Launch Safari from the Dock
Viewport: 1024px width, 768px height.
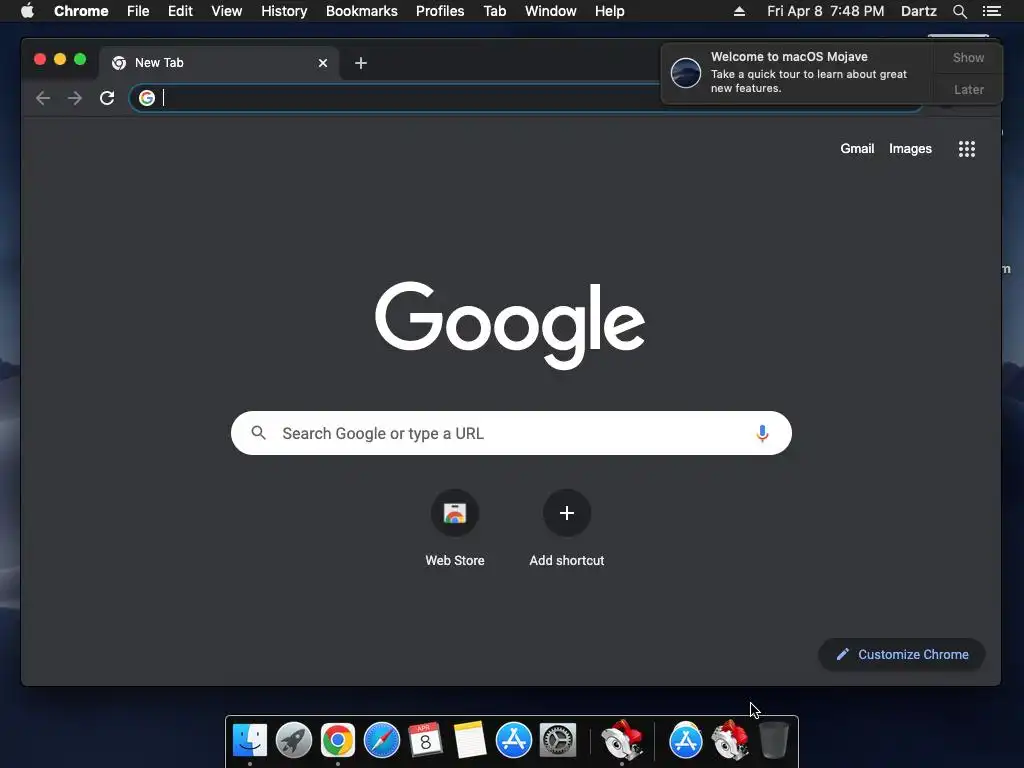tap(381, 741)
